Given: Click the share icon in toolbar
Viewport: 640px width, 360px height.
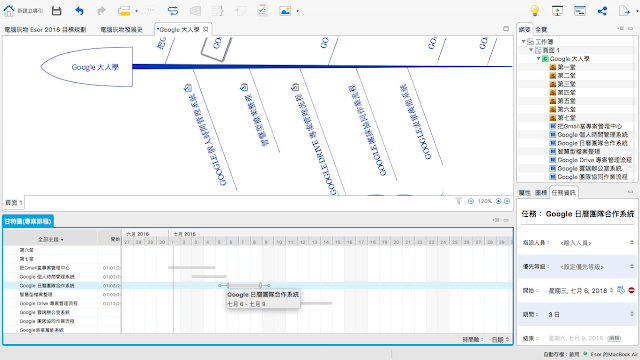Looking at the screenshot, I should point(602,11).
